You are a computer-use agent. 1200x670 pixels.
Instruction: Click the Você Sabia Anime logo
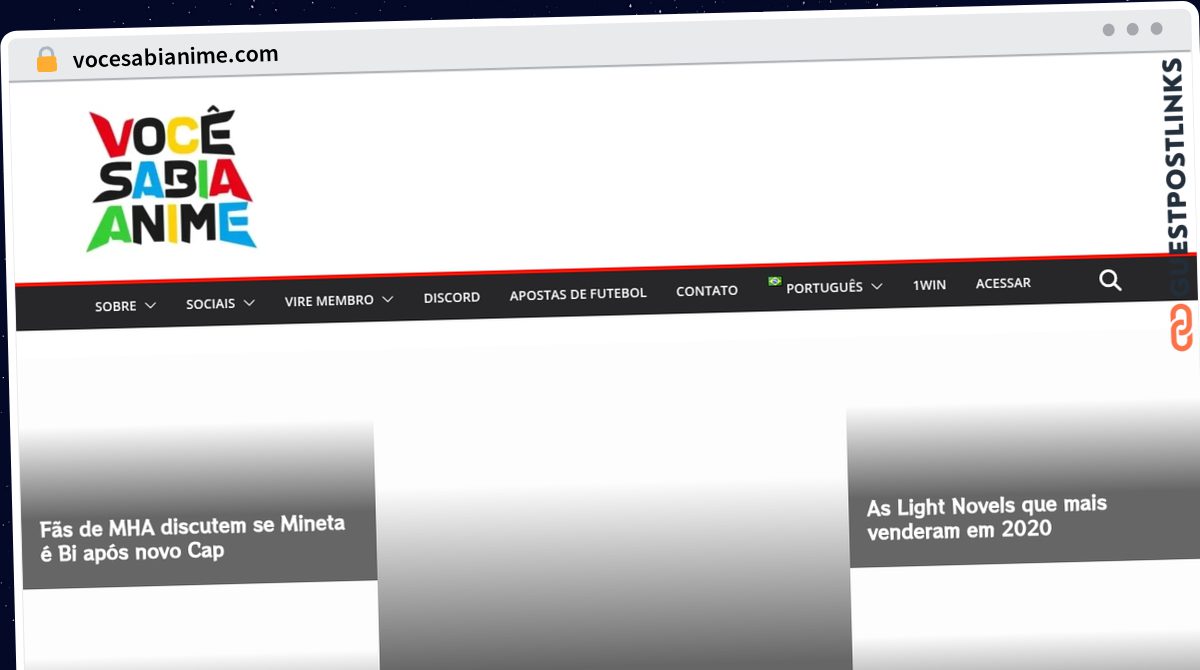click(x=170, y=180)
